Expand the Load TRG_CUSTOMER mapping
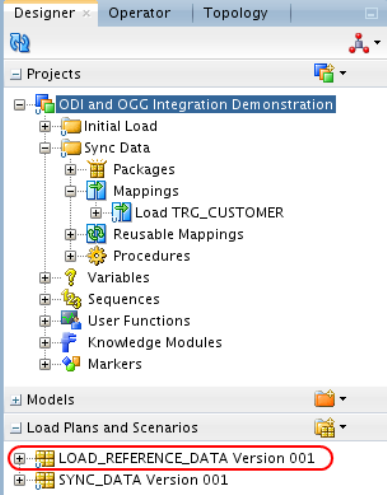The image size is (387, 495). point(96,213)
